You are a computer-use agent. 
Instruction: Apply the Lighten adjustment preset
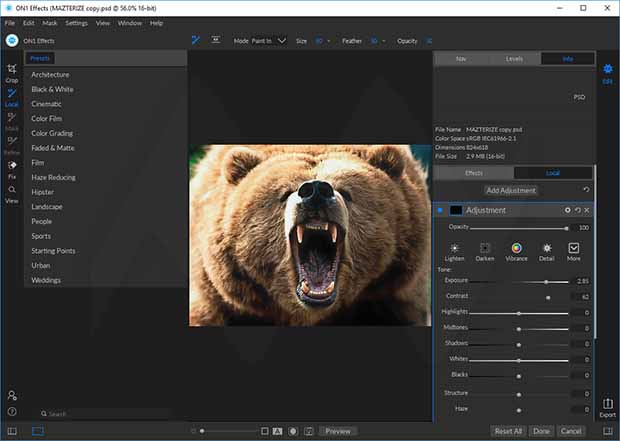pyautogui.click(x=455, y=250)
